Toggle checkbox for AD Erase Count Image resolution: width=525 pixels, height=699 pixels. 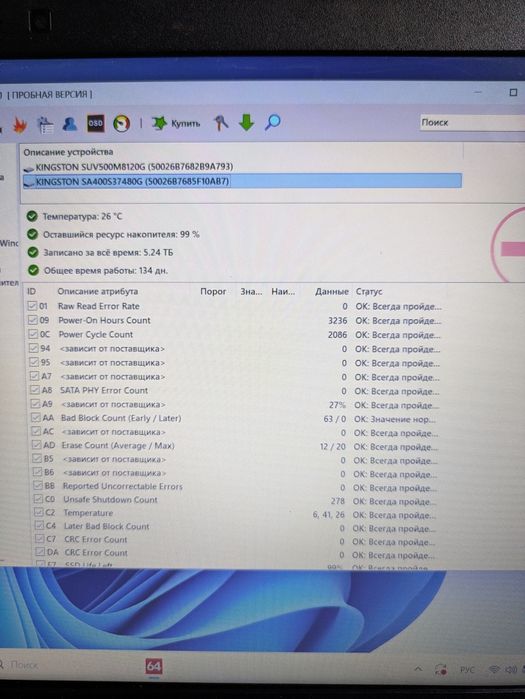click(37, 445)
